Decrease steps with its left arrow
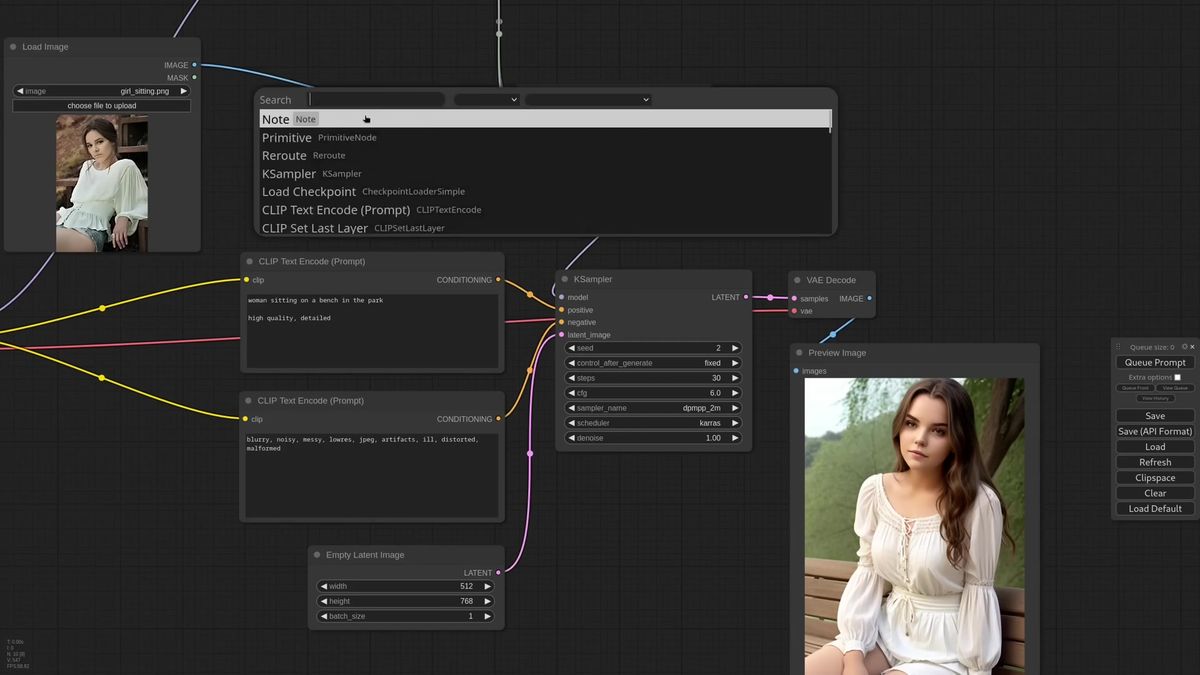The height and width of the screenshot is (675, 1200). click(572, 378)
